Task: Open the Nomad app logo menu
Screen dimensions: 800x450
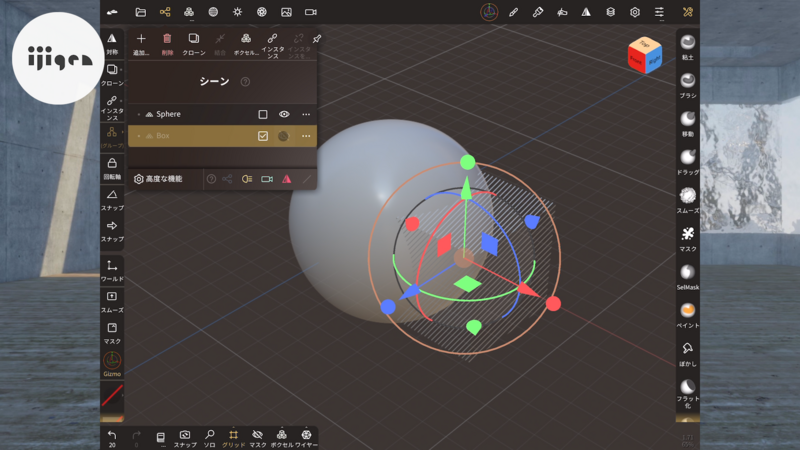Action: click(x=112, y=12)
